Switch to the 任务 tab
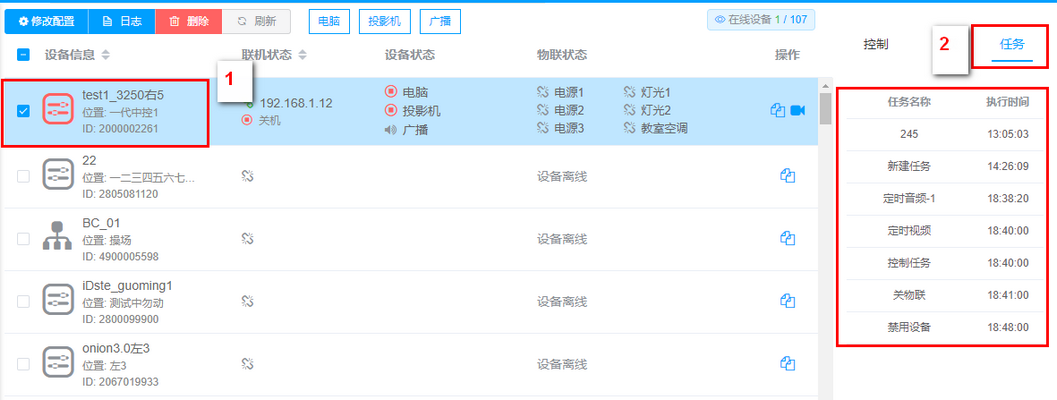Viewport: 1057px width, 400px height. point(1013,44)
